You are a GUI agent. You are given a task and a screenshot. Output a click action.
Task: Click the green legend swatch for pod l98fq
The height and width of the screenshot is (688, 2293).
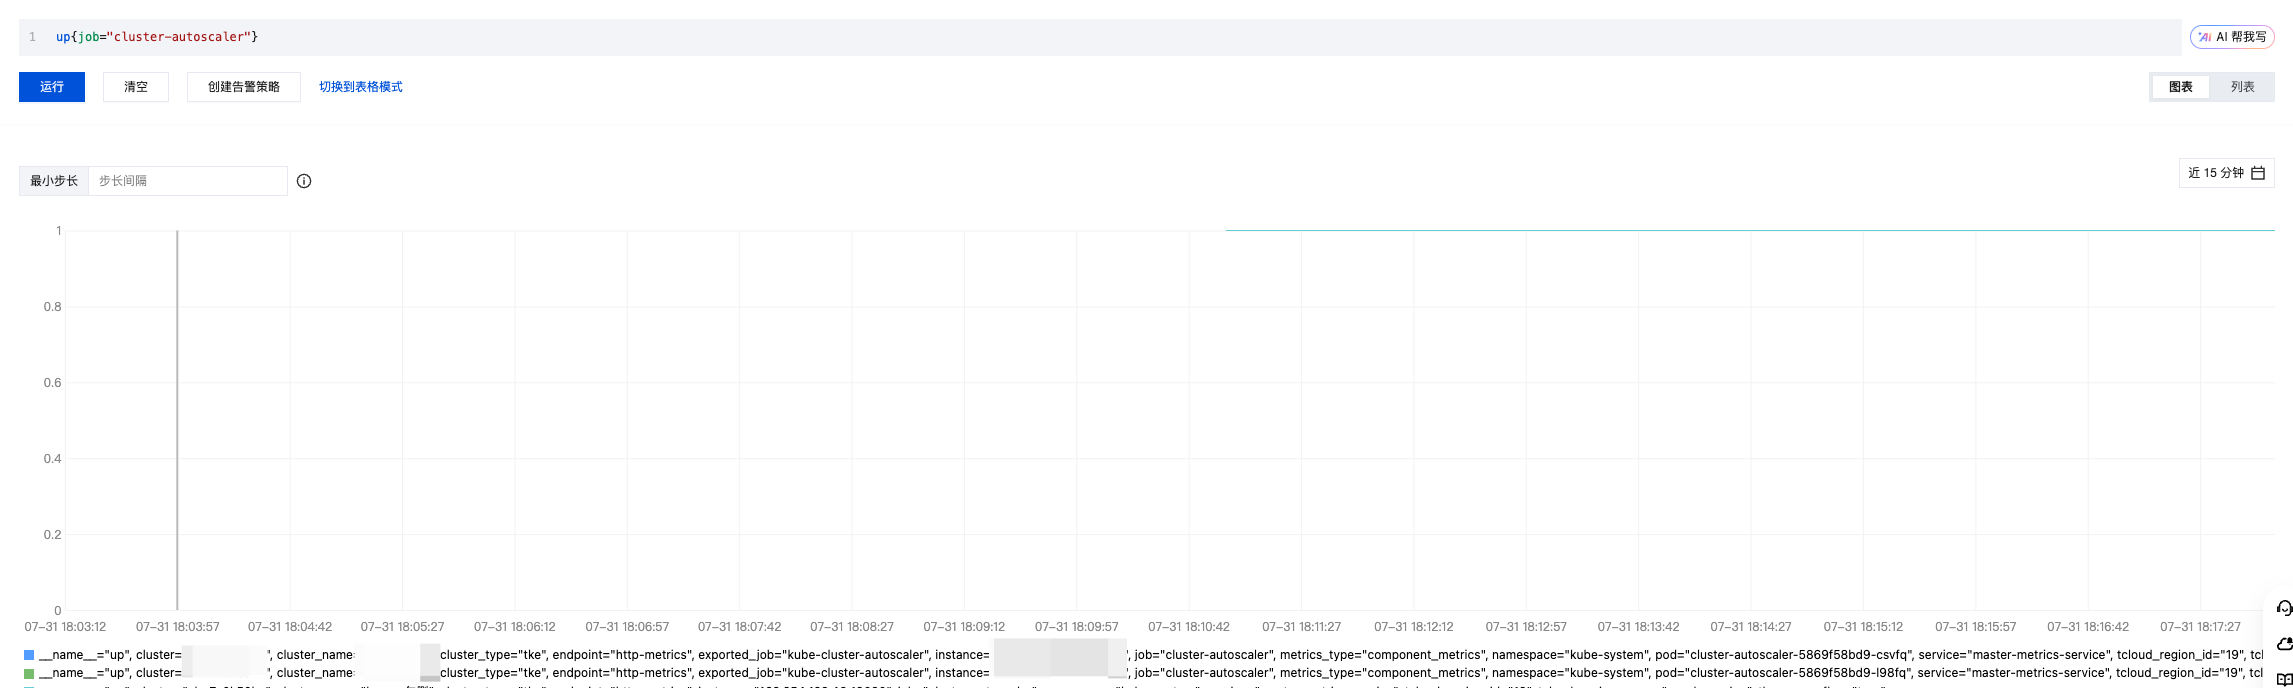29,673
